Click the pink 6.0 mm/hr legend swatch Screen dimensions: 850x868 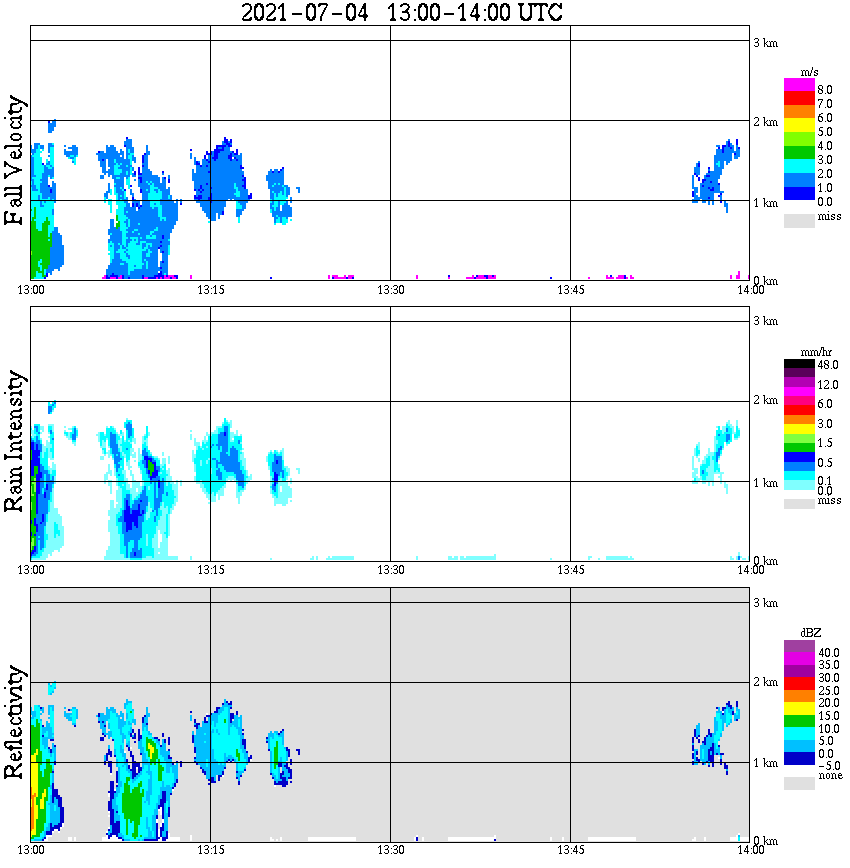(x=799, y=401)
